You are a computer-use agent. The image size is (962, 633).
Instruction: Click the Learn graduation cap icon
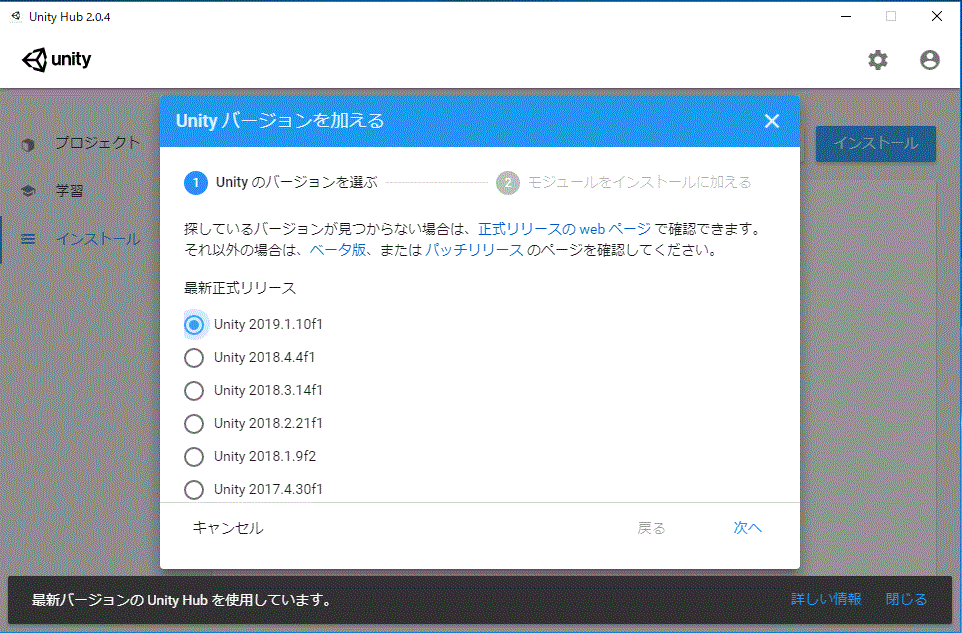pyautogui.click(x=28, y=191)
